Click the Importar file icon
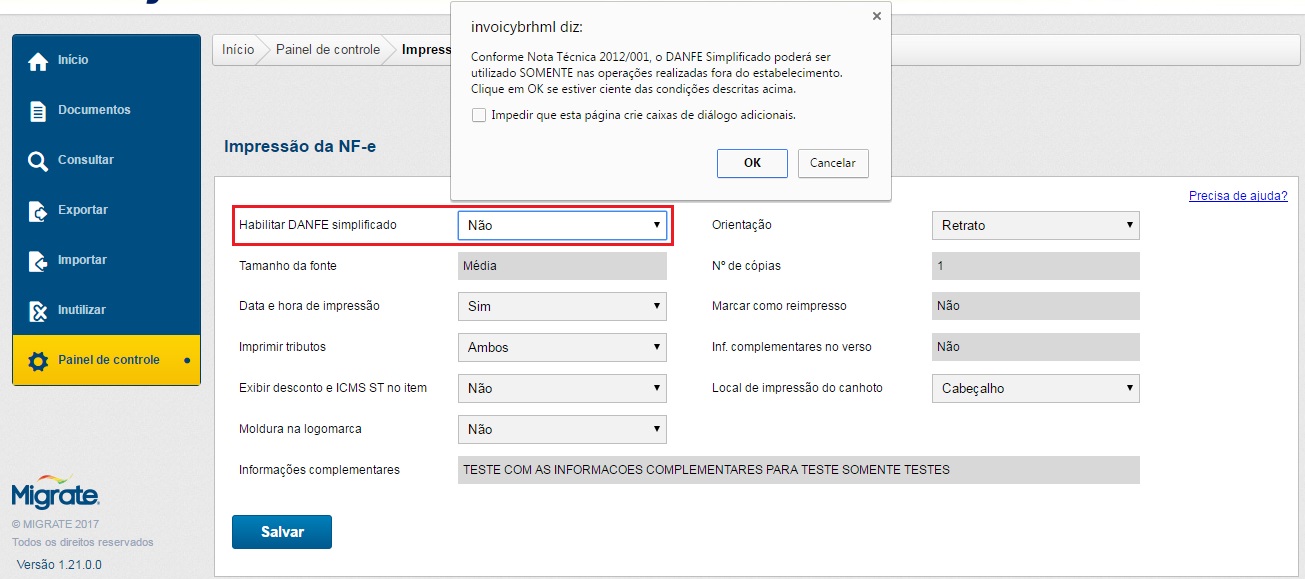 pyautogui.click(x=38, y=261)
